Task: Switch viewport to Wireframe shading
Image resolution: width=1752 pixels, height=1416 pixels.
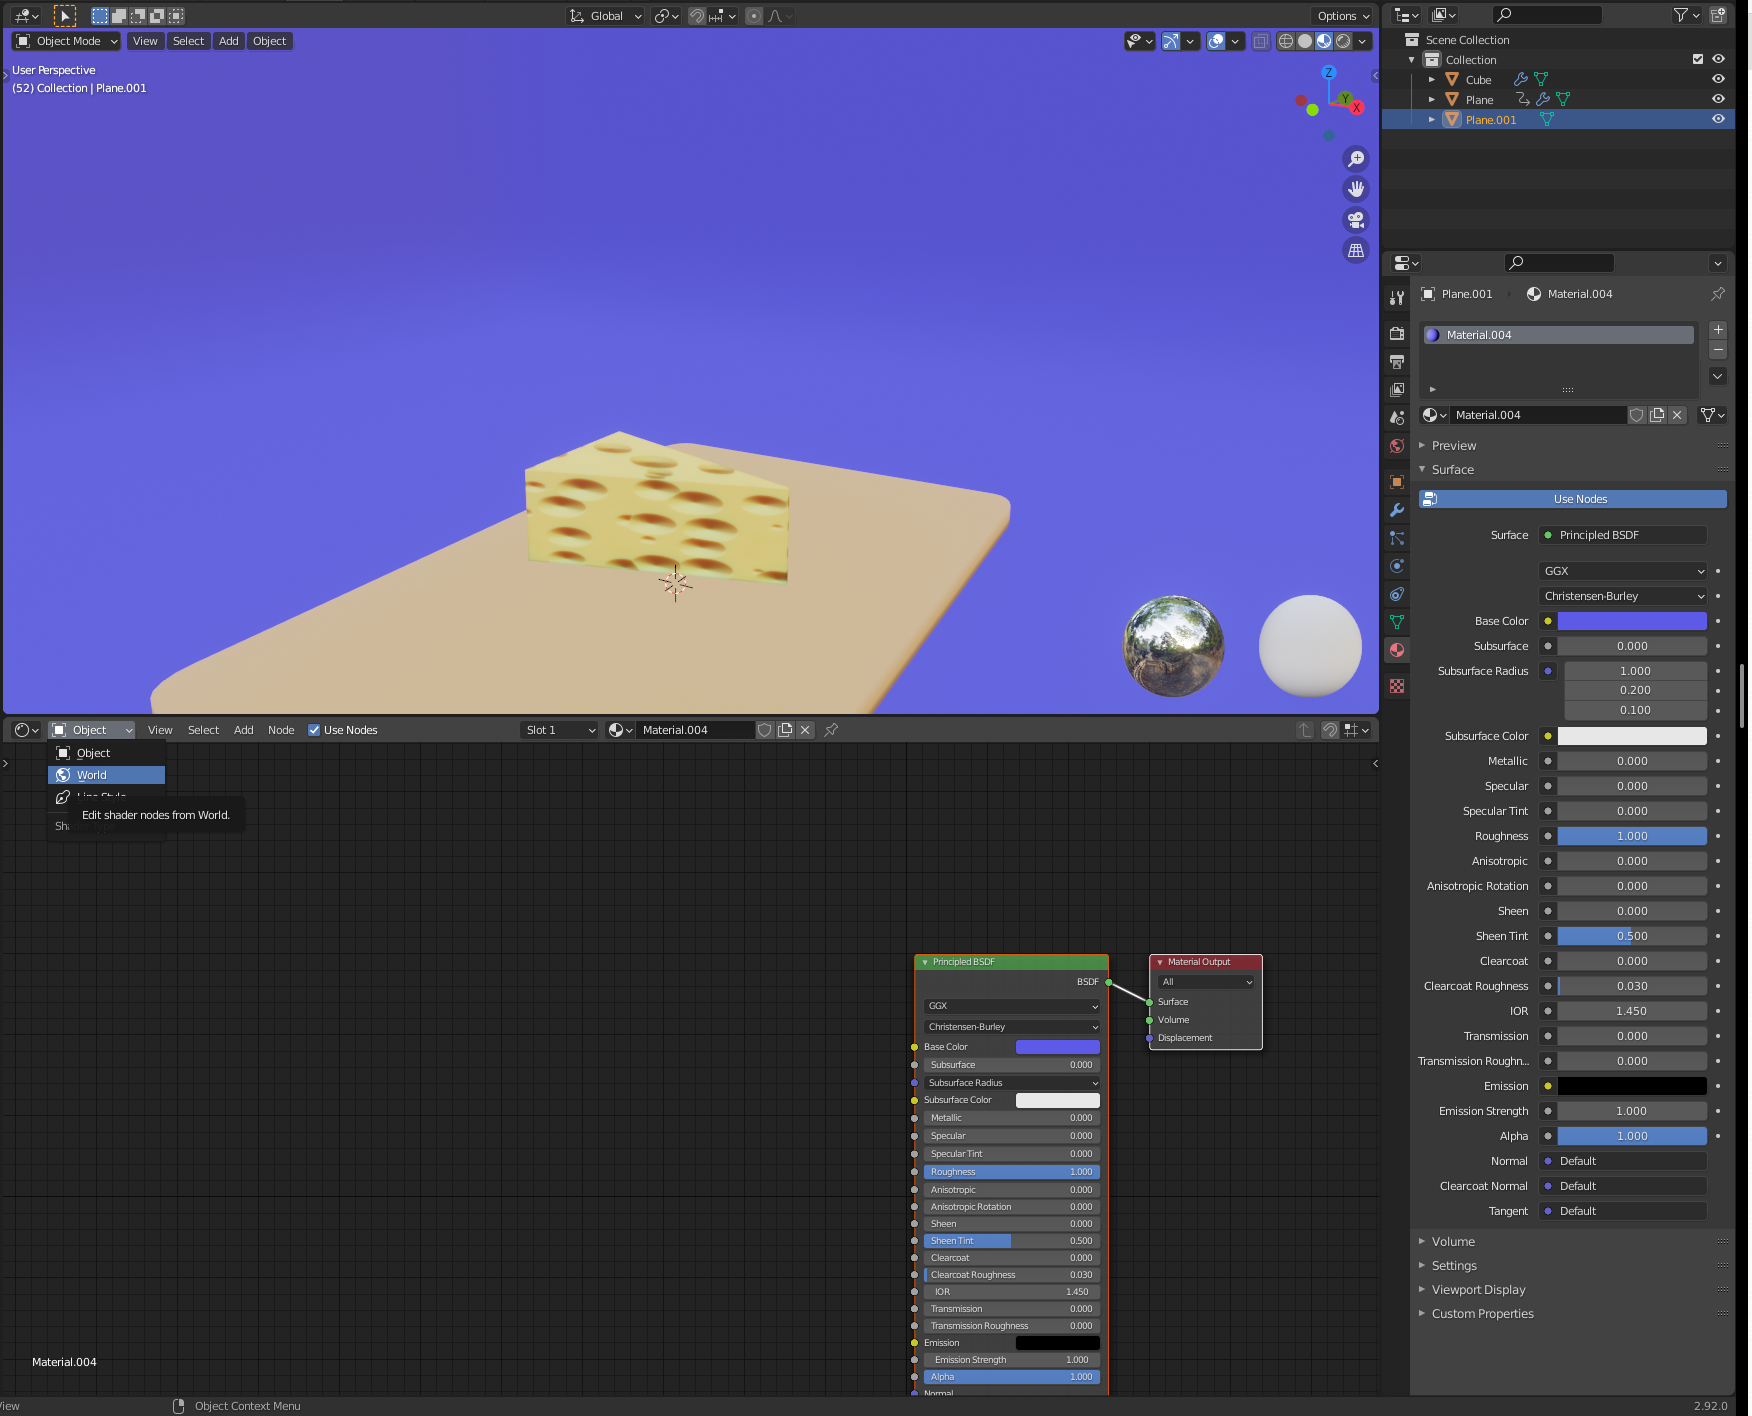Action: pos(1286,41)
